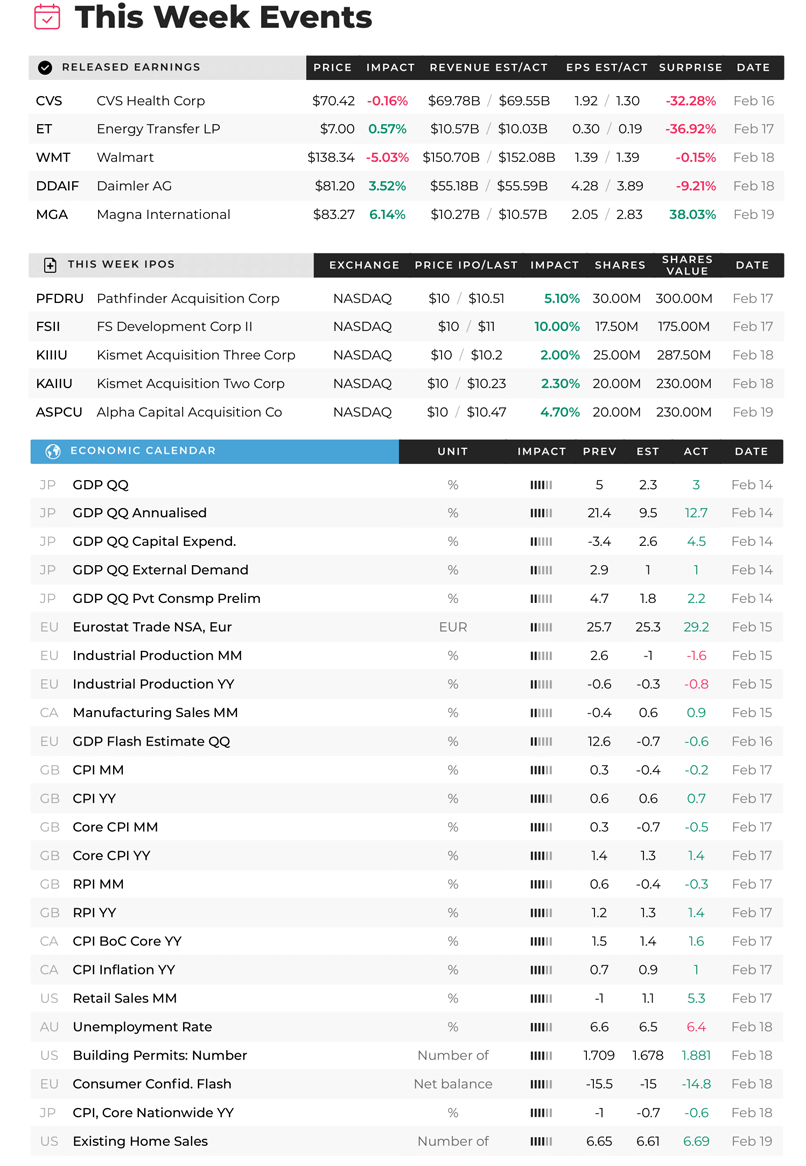Image resolution: width=806 pixels, height=1166 pixels.
Task: Click the Consumer Confid. Flash label
Action: [152, 1084]
